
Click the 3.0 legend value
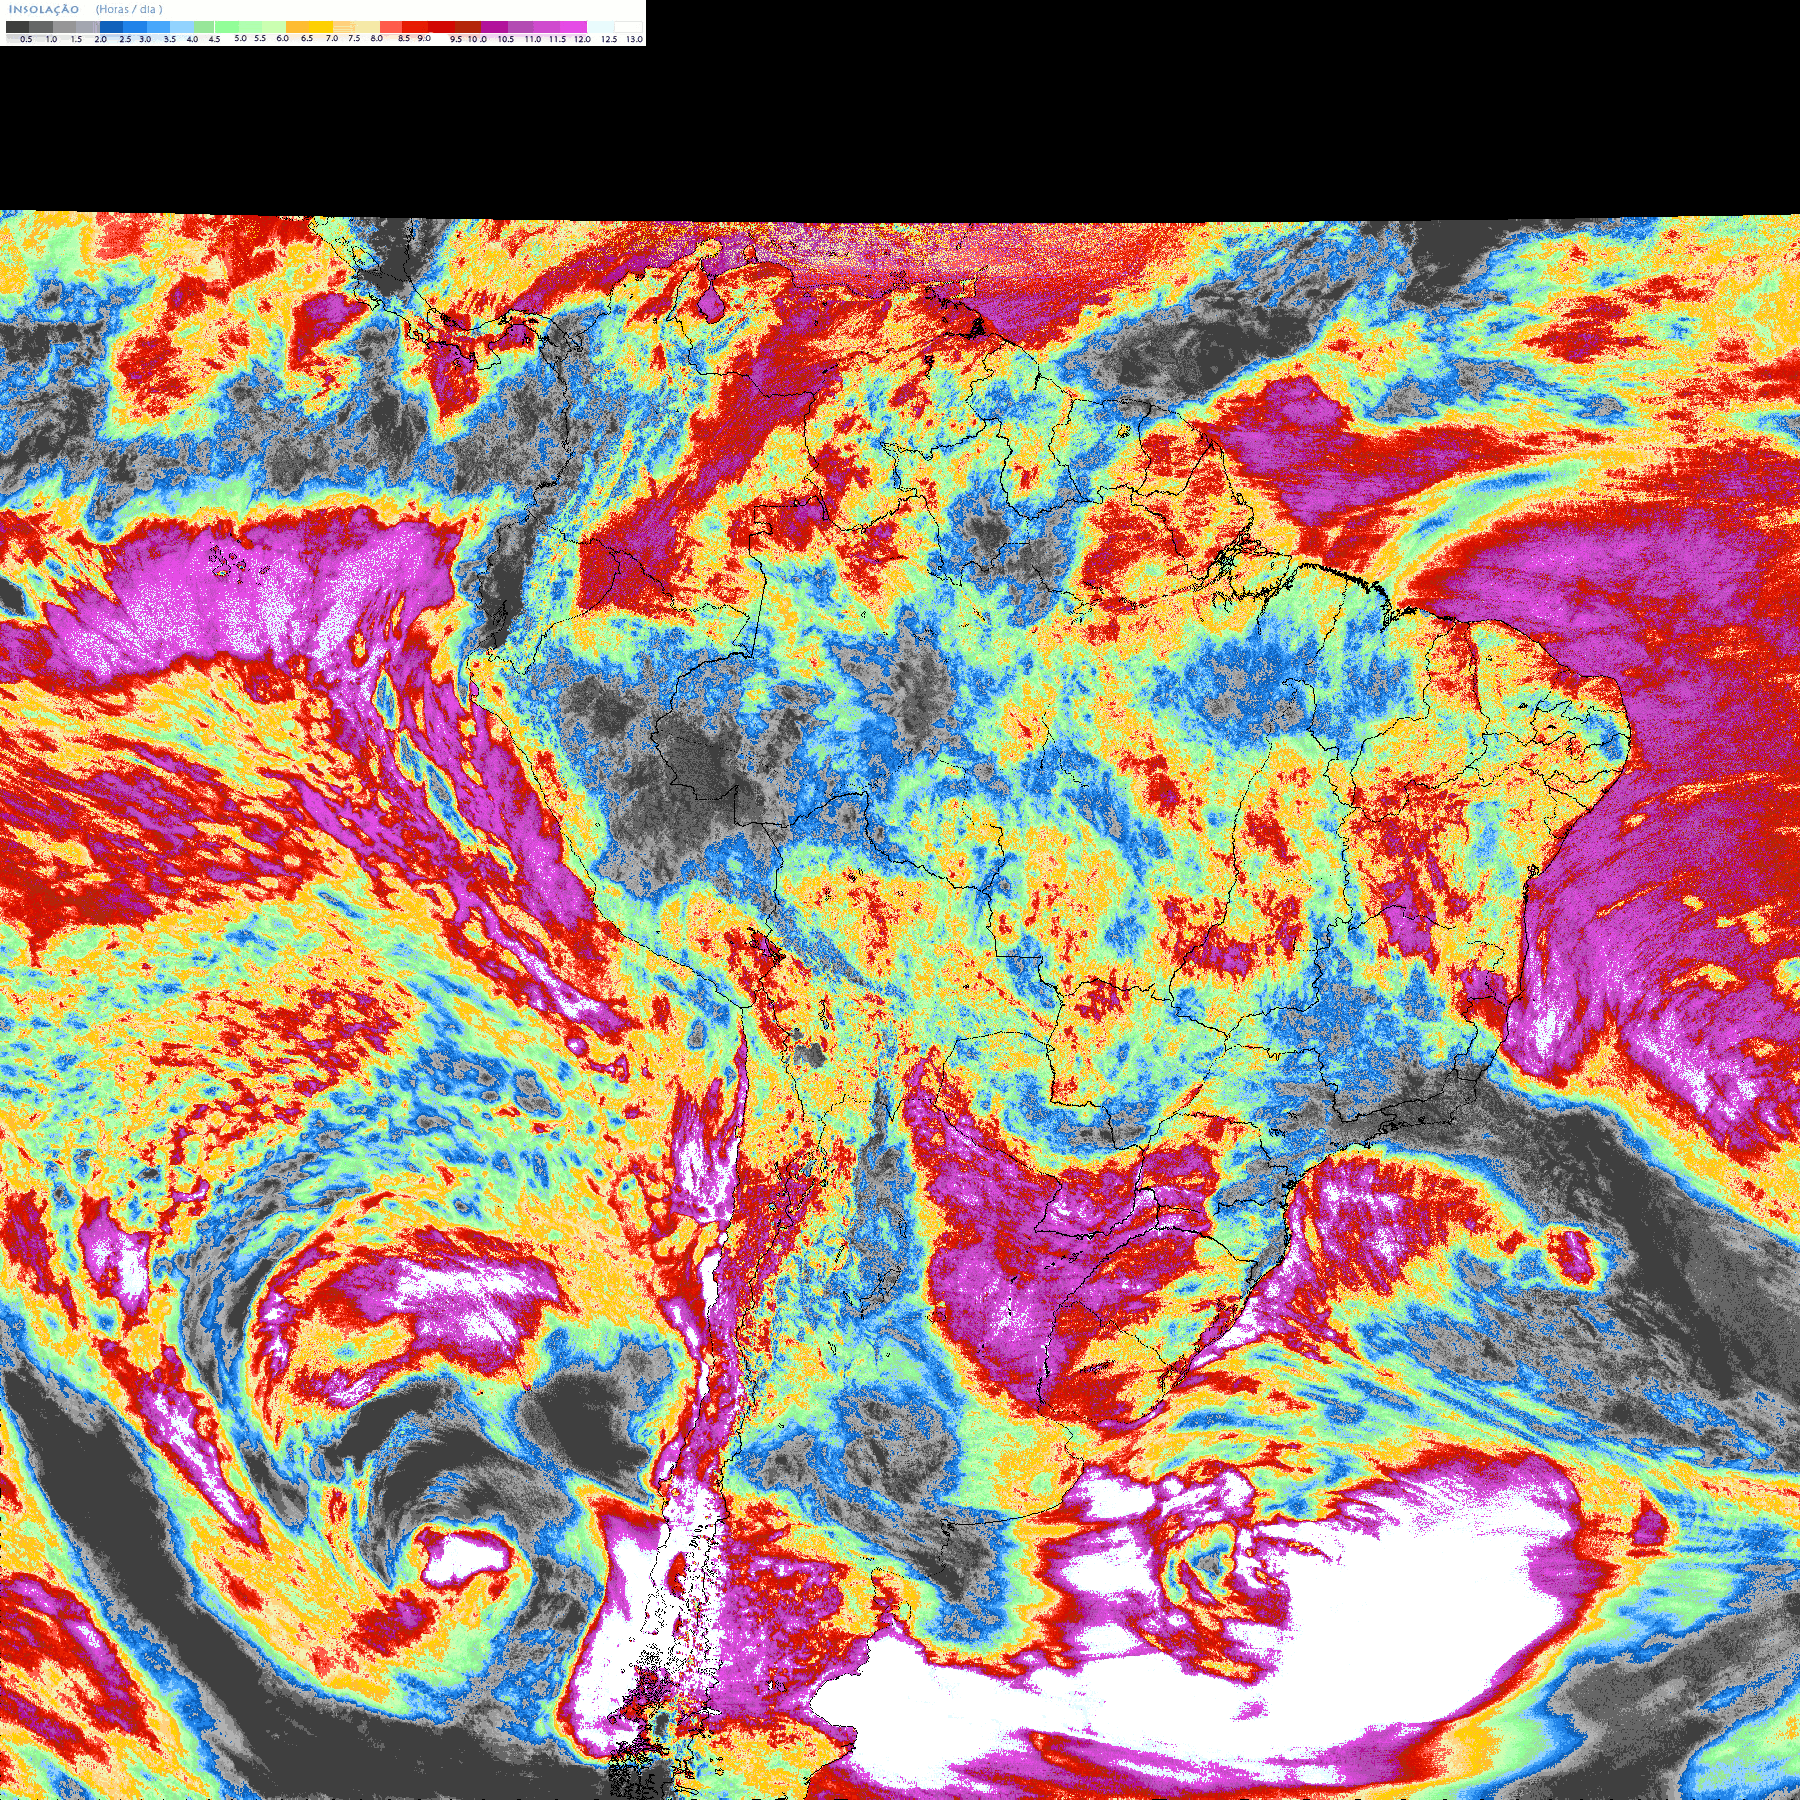145,39
